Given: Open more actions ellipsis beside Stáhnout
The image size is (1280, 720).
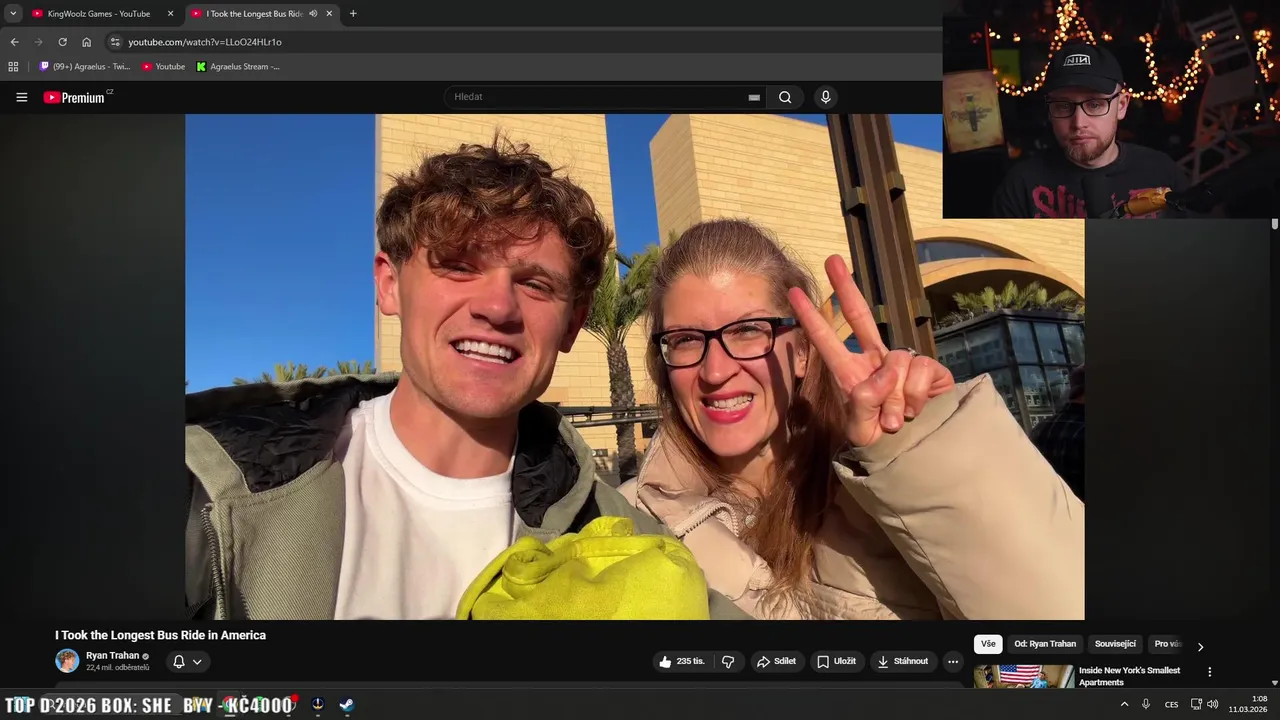Looking at the screenshot, I should point(952,661).
